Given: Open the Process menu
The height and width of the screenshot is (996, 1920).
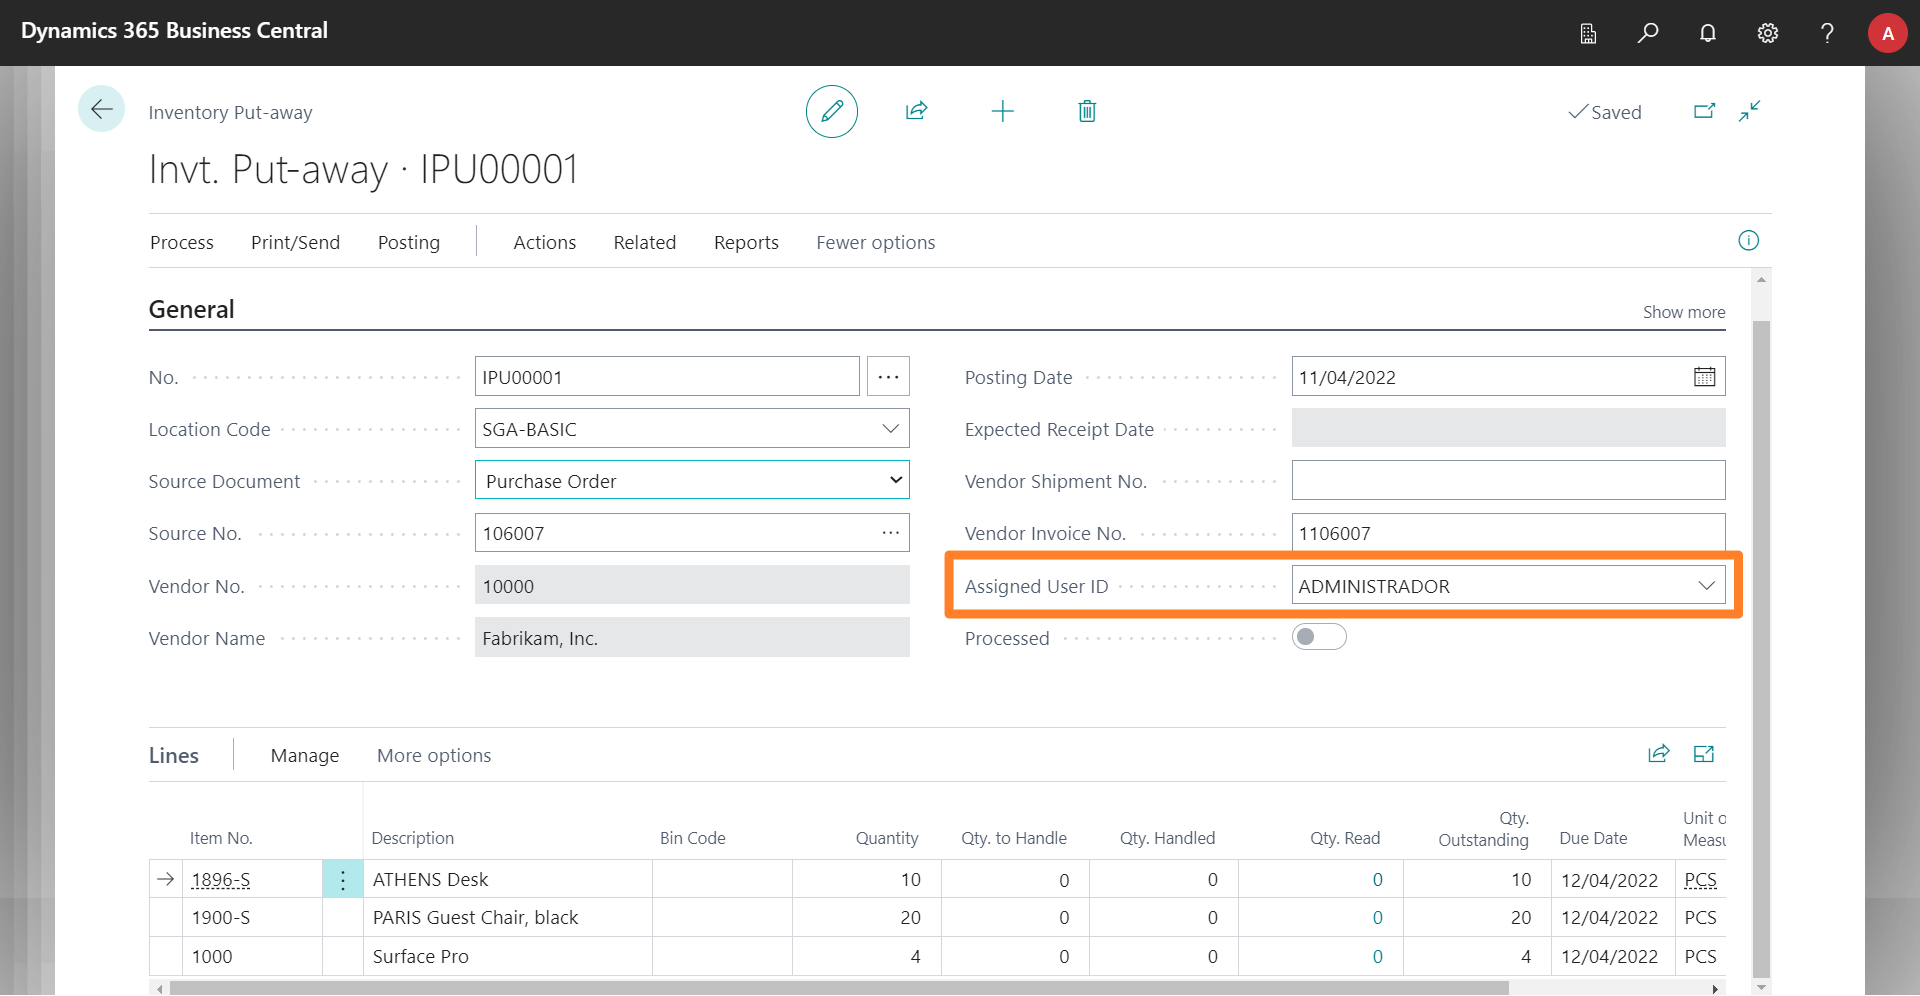Looking at the screenshot, I should pos(182,242).
